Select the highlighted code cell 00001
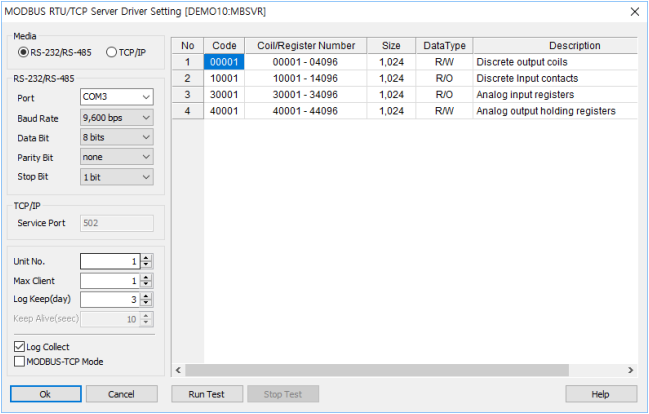The width and height of the screenshot is (649, 414). [x=224, y=62]
